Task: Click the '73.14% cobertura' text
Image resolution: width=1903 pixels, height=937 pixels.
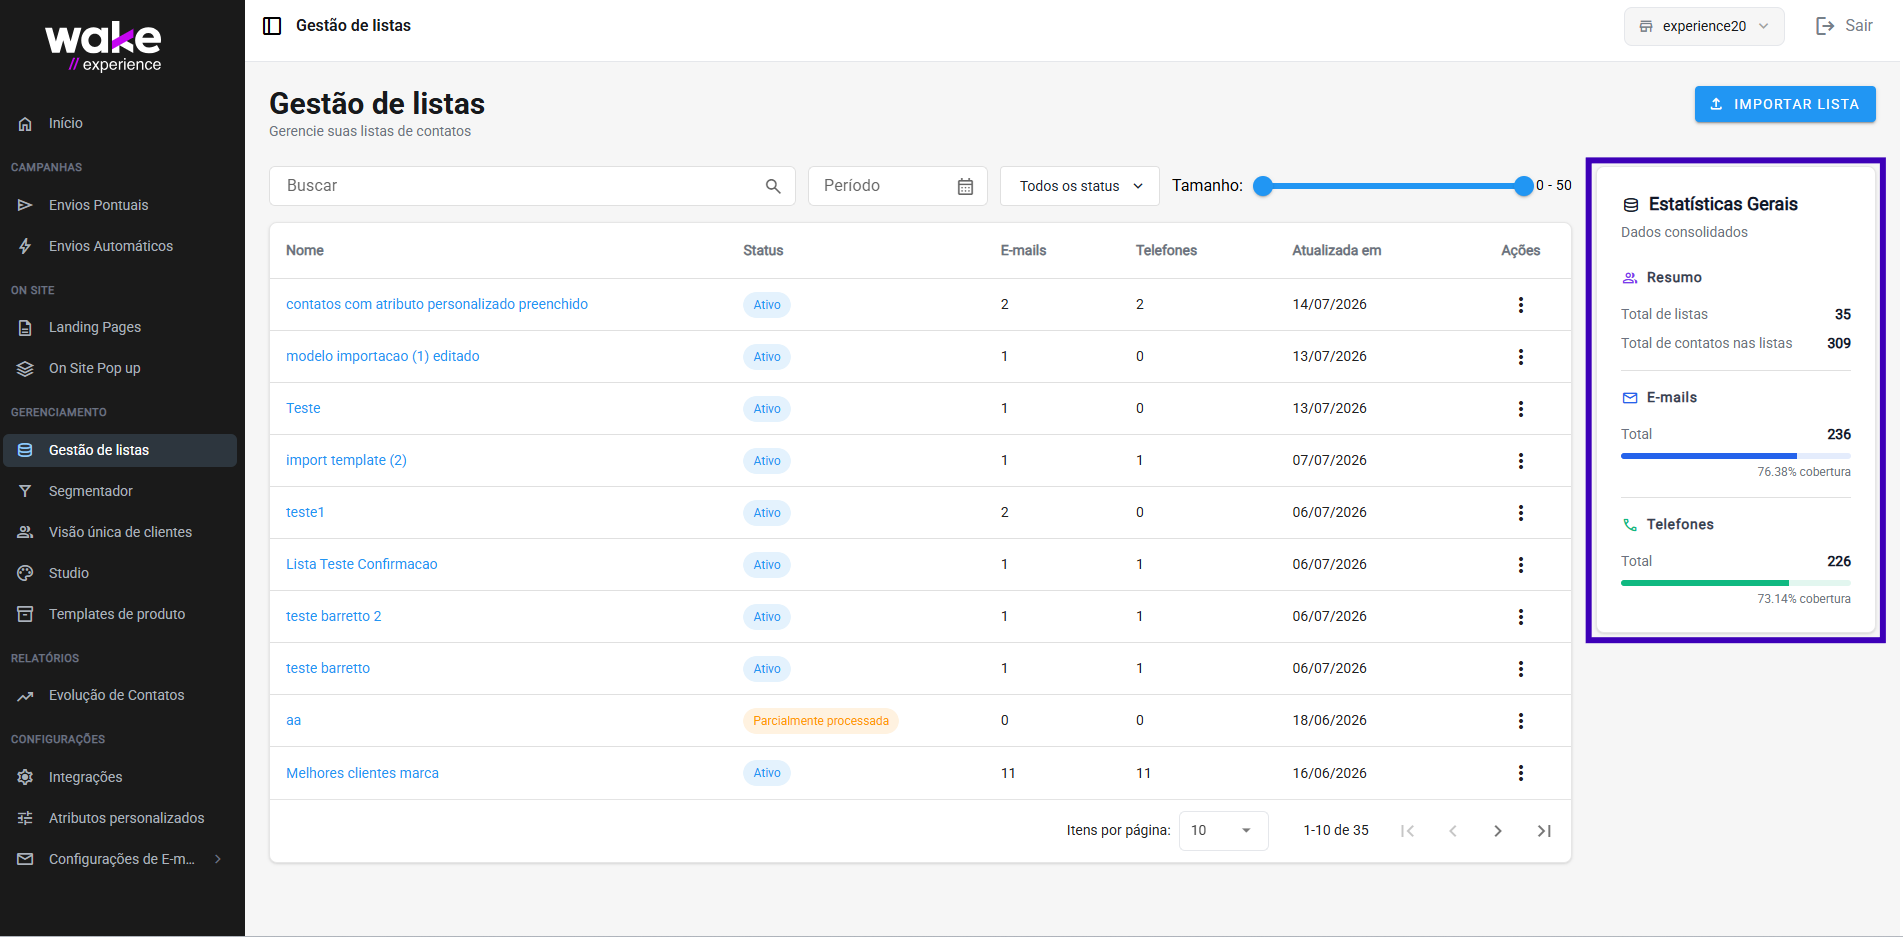Action: [1804, 599]
